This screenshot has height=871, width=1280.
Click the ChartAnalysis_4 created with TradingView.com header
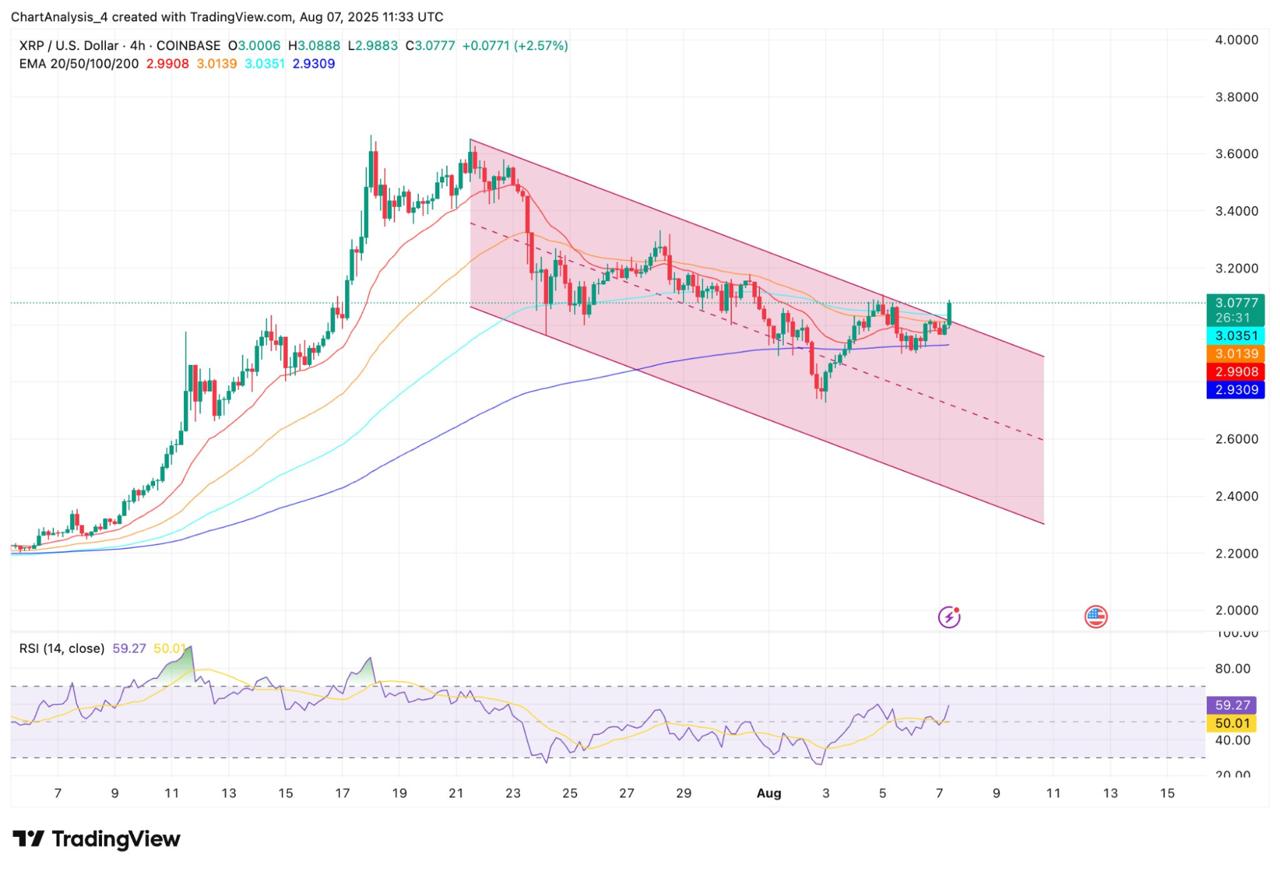227,17
